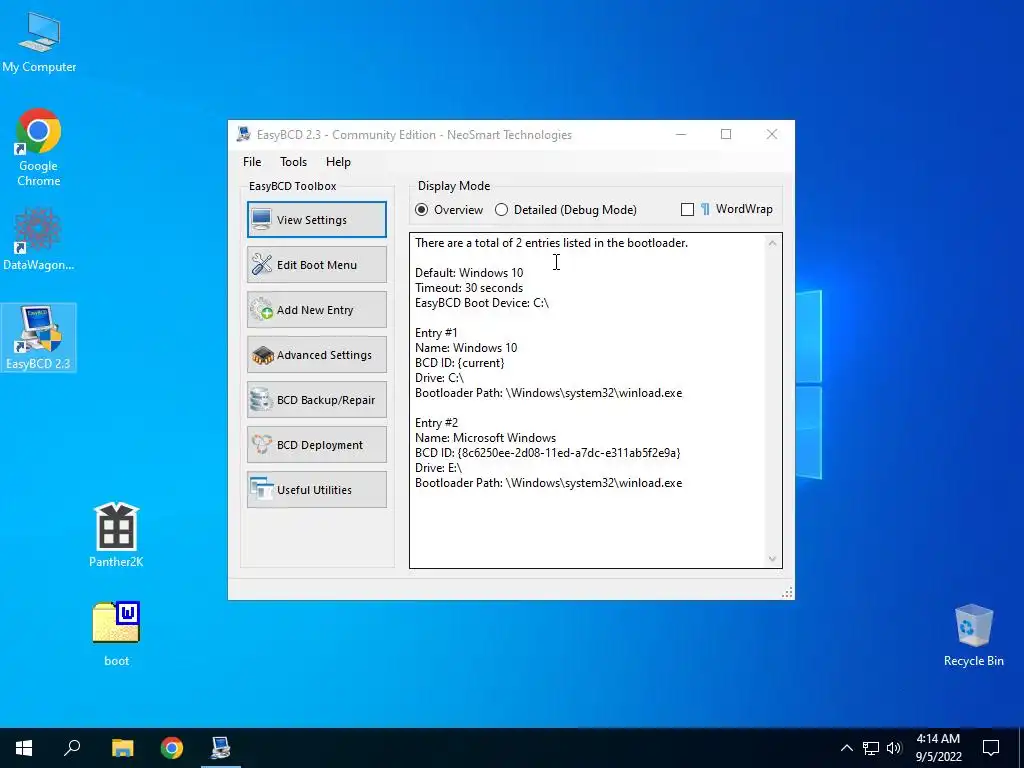
Task: Open Advanced Settings page
Action: tap(317, 355)
